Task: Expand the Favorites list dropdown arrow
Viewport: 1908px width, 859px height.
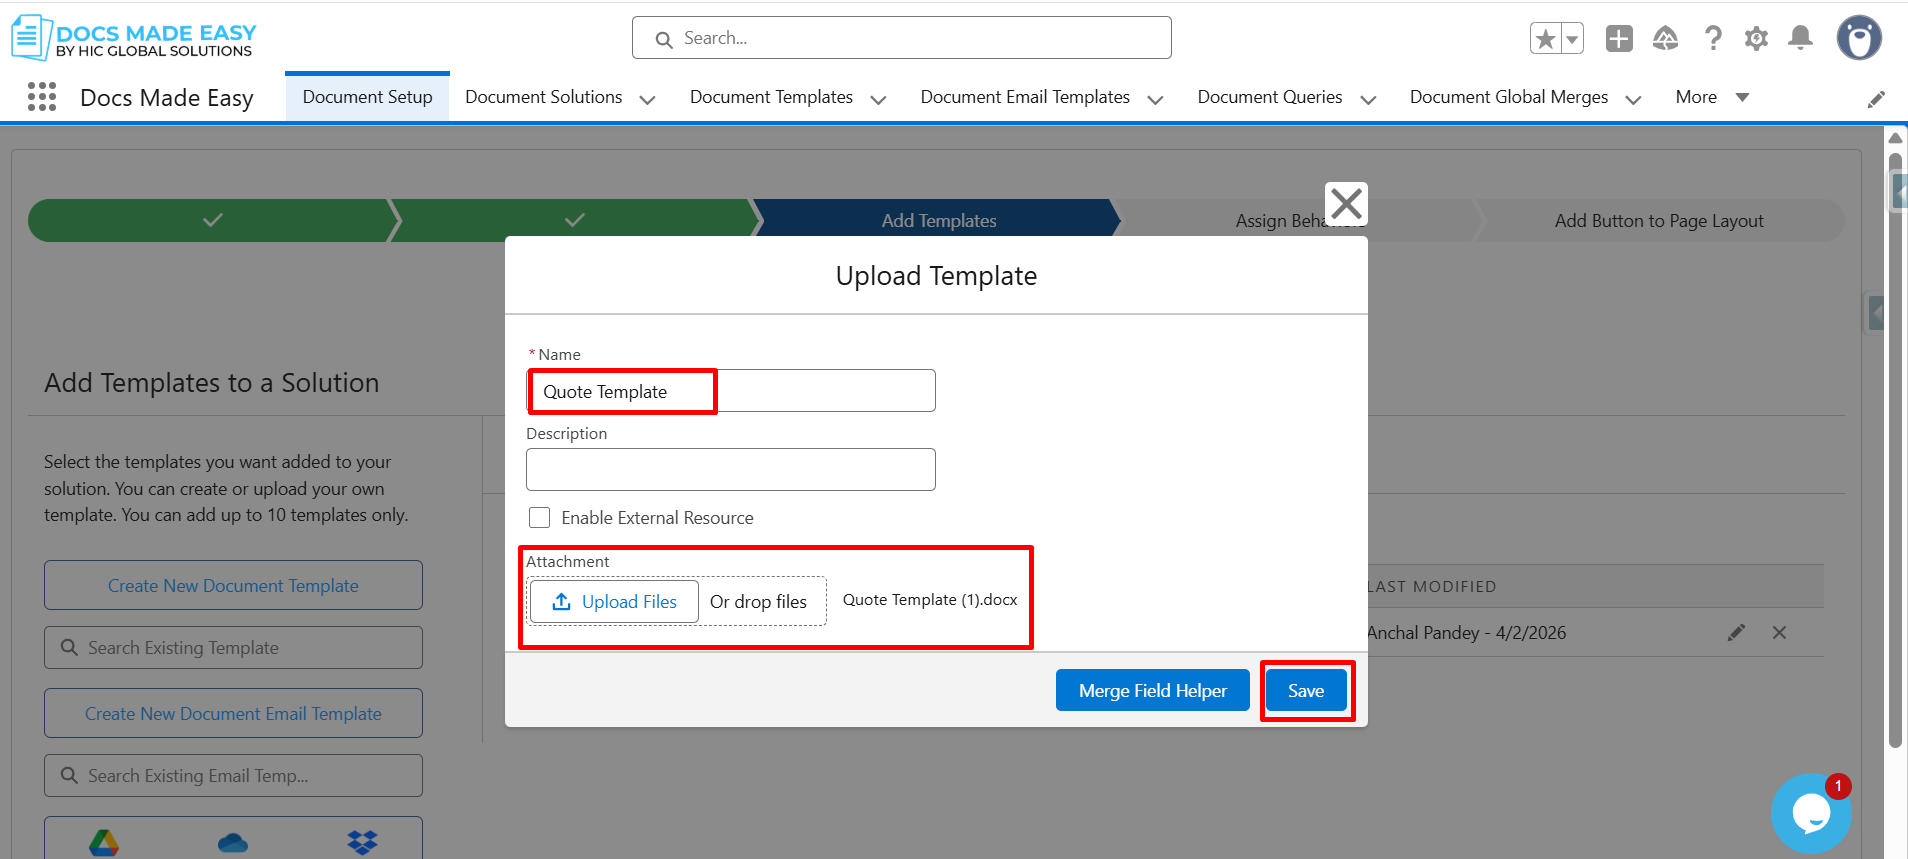Action: [x=1572, y=39]
